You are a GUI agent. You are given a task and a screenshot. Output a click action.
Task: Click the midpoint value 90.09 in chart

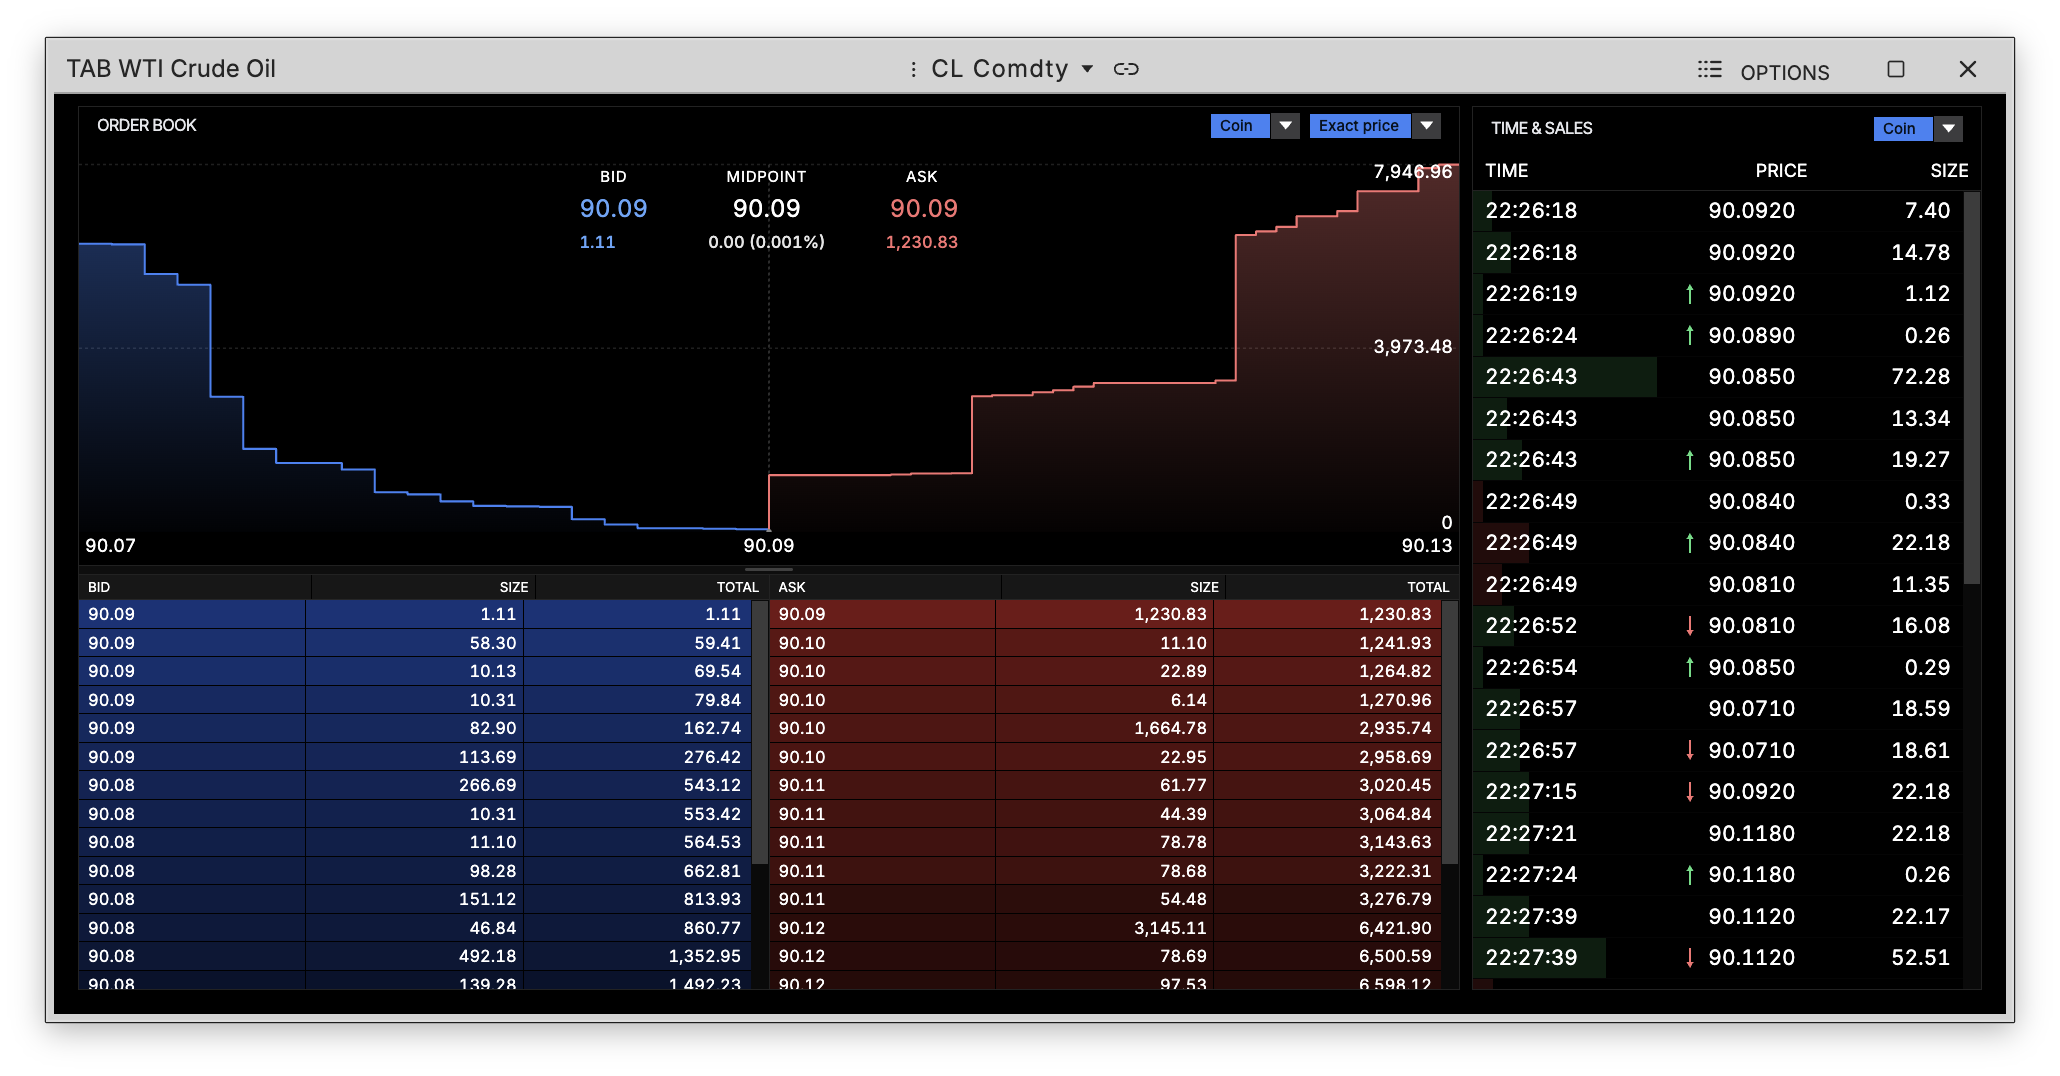point(767,208)
